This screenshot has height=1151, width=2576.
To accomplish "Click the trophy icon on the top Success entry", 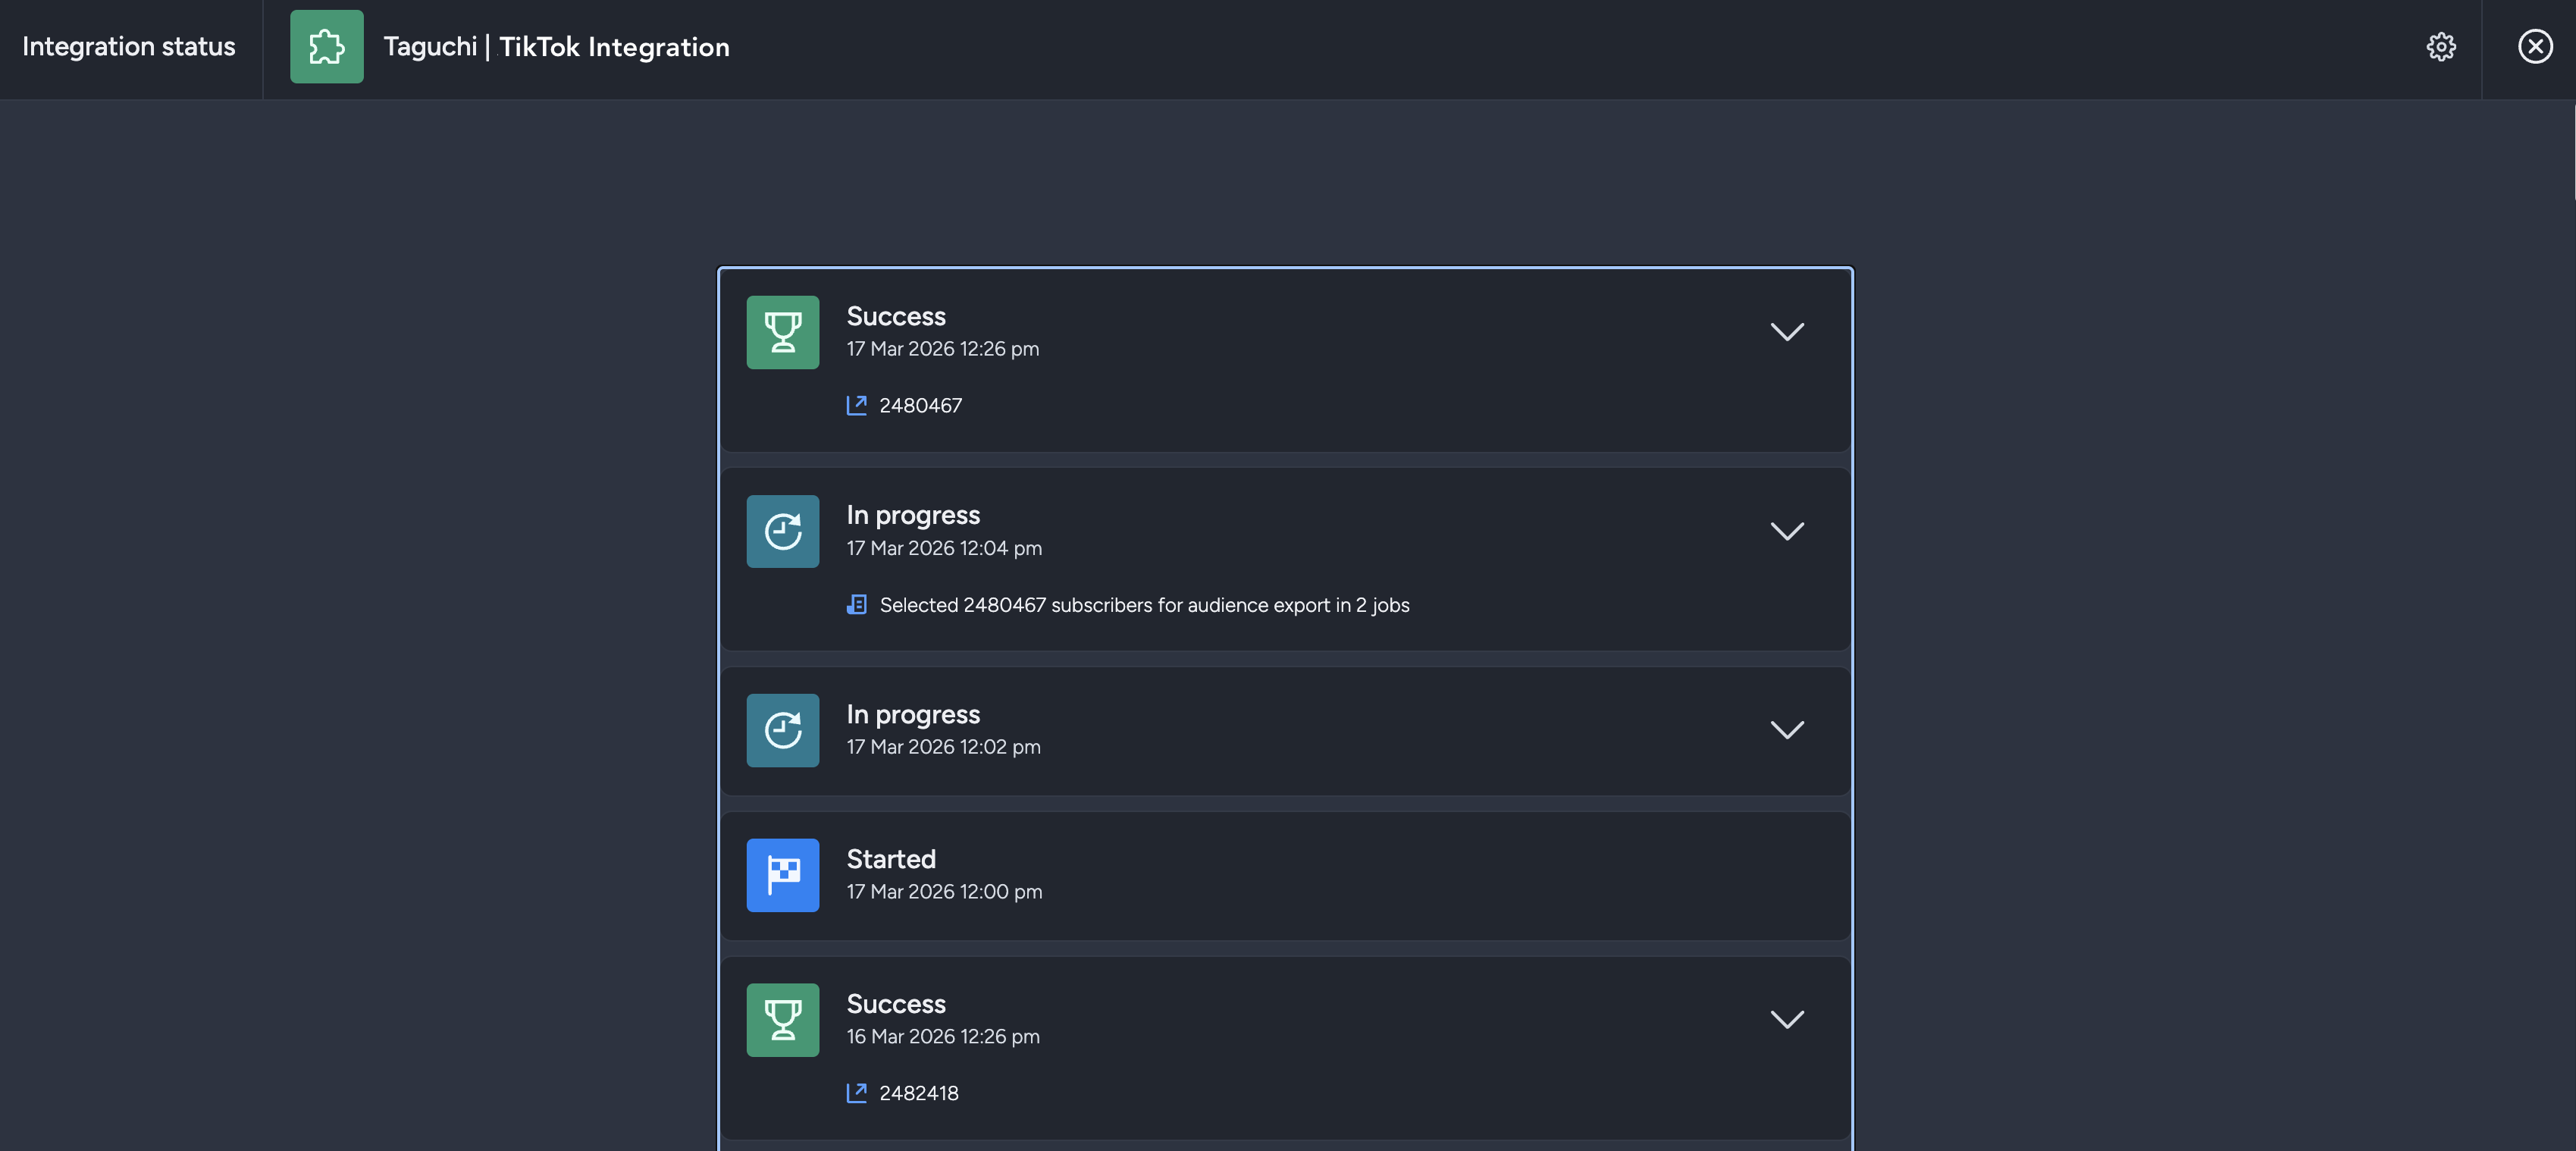I will click(x=783, y=332).
